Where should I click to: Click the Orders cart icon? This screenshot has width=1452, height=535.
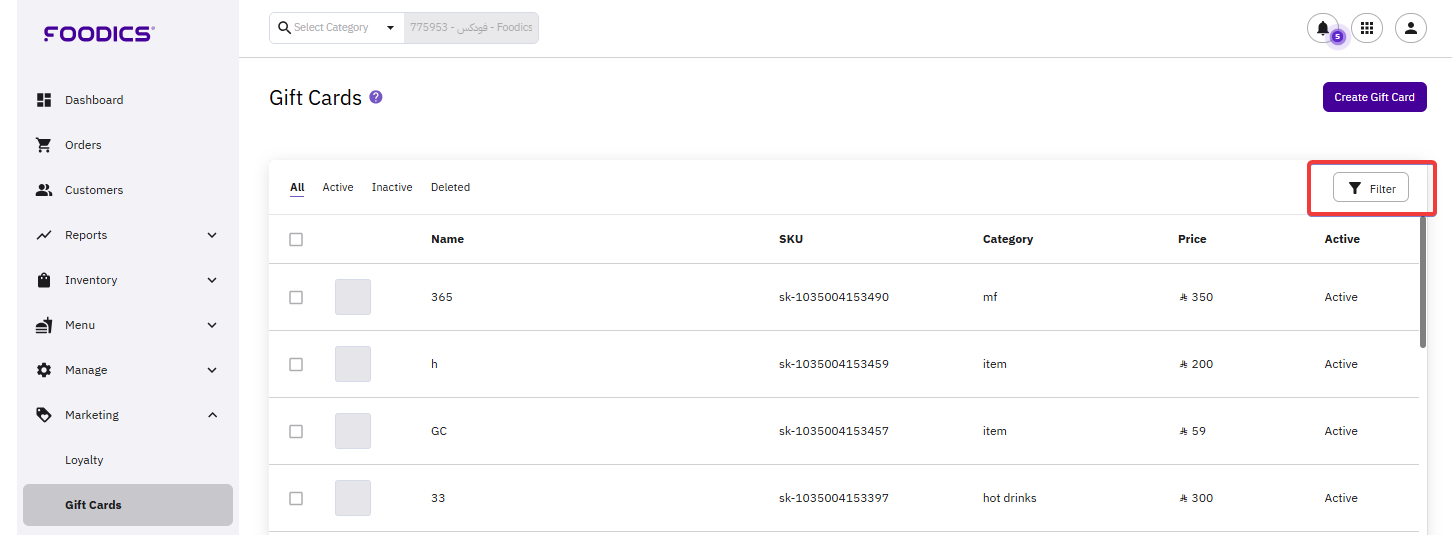pos(44,145)
